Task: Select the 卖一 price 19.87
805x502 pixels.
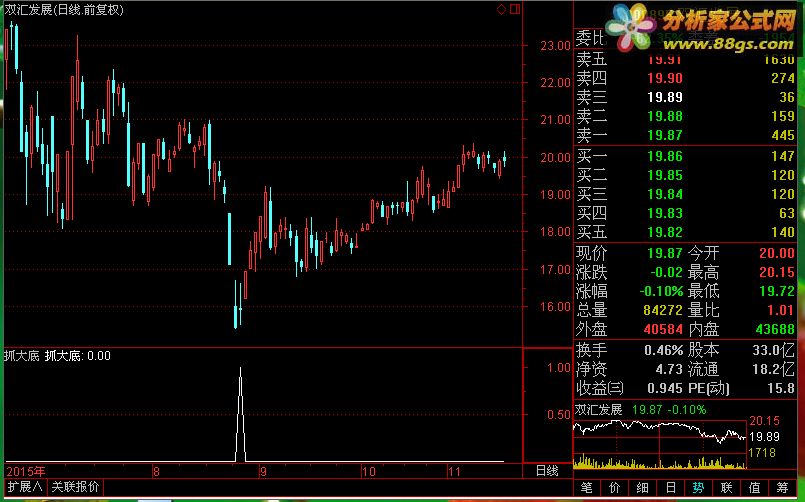Action: click(x=665, y=135)
